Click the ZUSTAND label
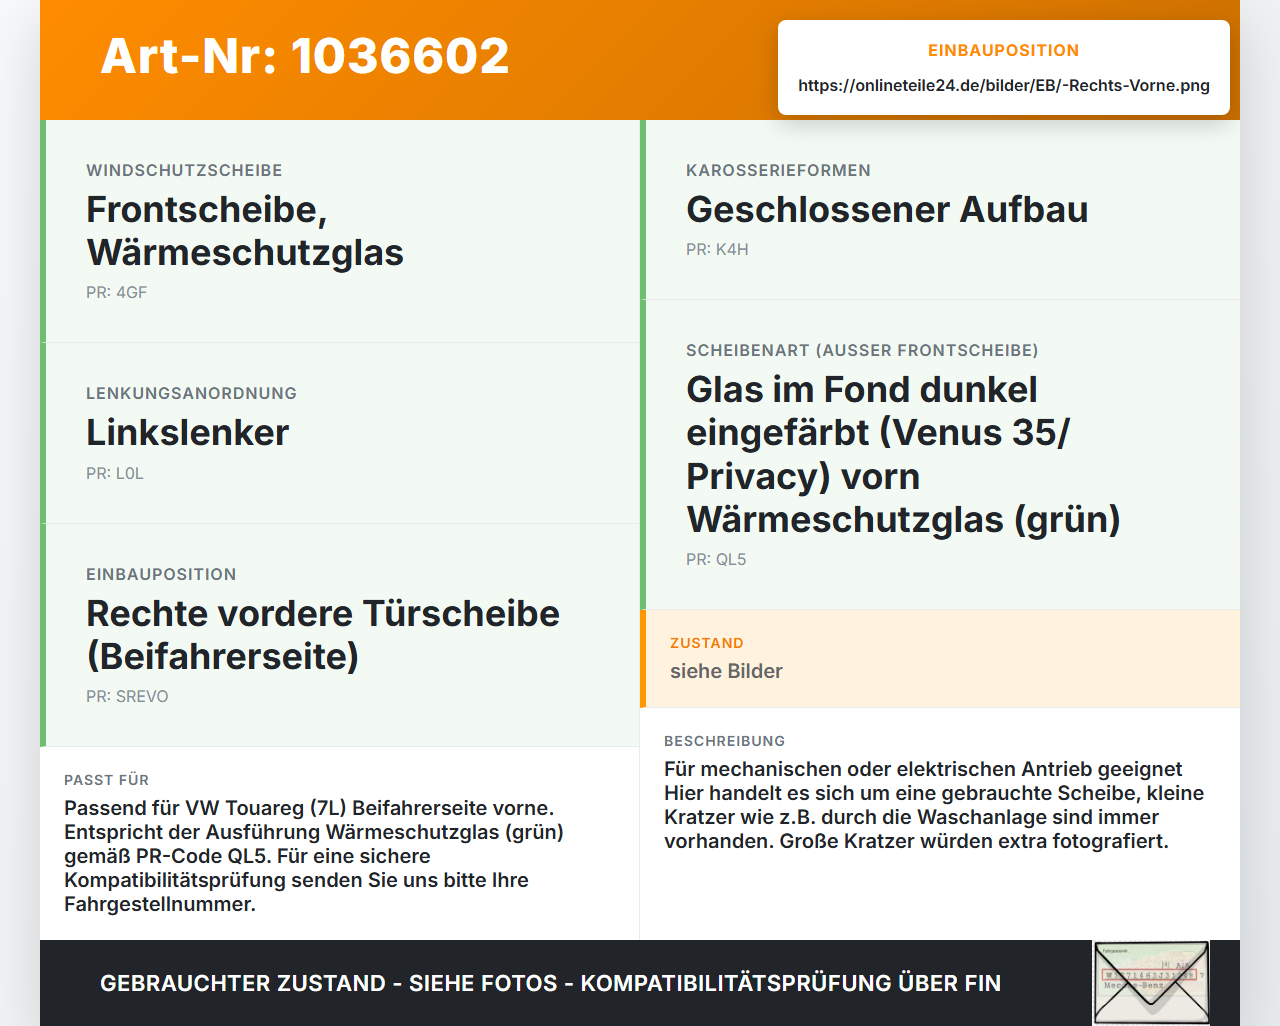Viewport: 1280px width, 1026px height. 707,643
